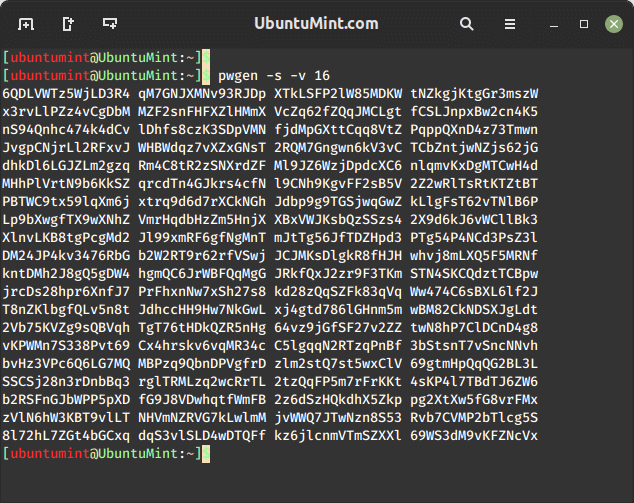Click the password 69gtmHpQqQG2BL3L

point(474,364)
